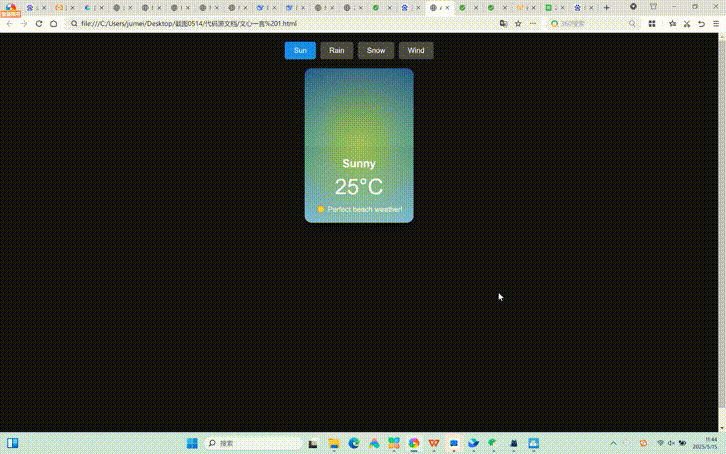Viewport: 726px width, 454px height.
Task: Click the 25°C temperature reading
Action: pos(359,187)
